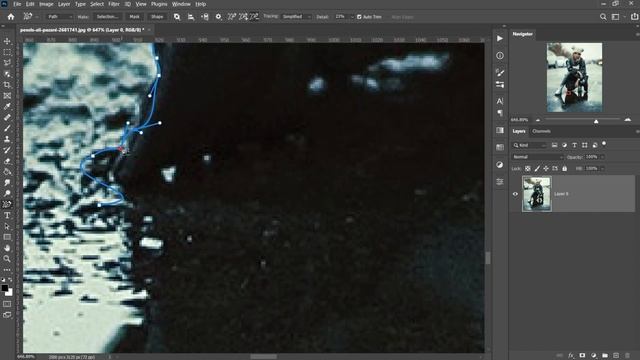This screenshot has height=360, width=640.
Task: Open the Normal blend mode dropdown
Action: click(537, 157)
